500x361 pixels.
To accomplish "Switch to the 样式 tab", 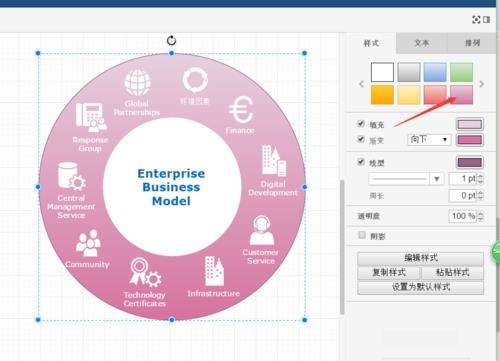I will 371,43.
